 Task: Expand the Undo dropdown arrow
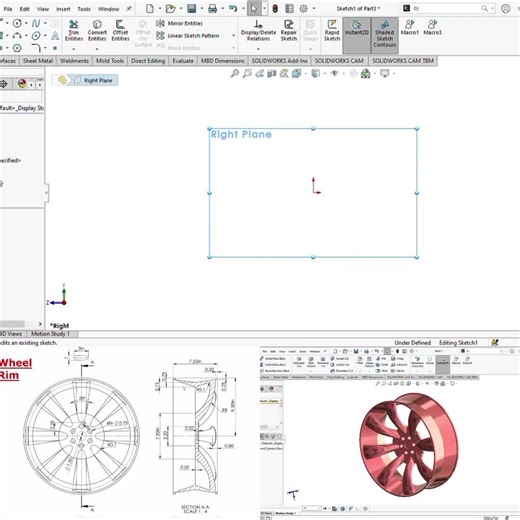[x=243, y=9]
